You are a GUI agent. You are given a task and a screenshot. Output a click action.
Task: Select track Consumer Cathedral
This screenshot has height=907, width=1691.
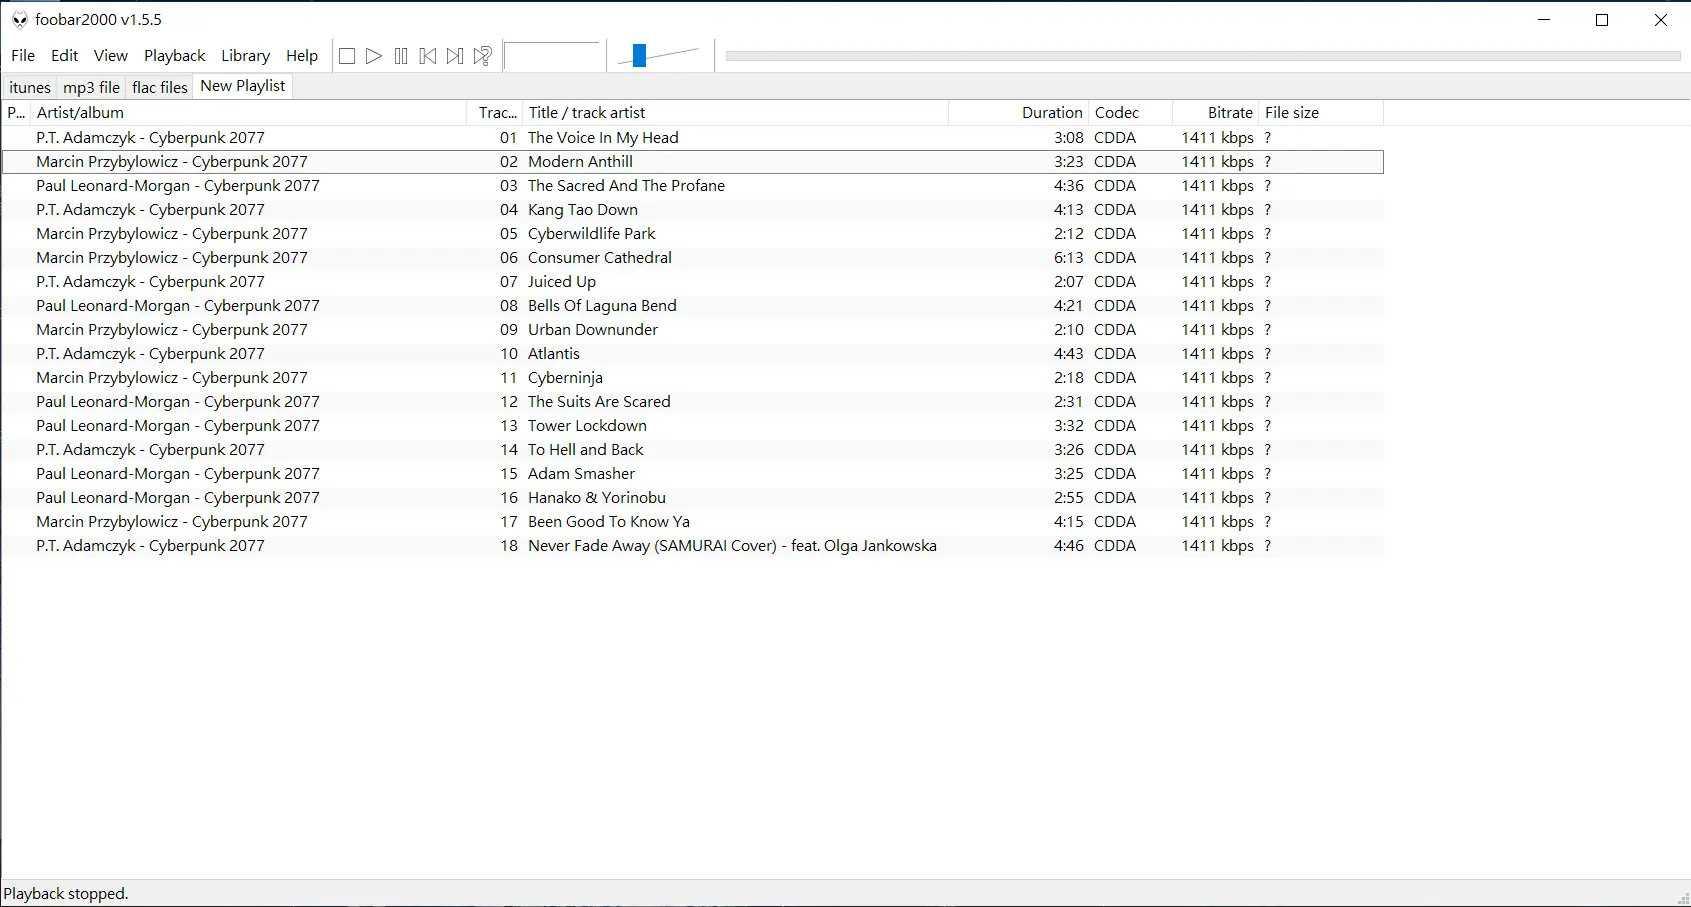[693, 258]
